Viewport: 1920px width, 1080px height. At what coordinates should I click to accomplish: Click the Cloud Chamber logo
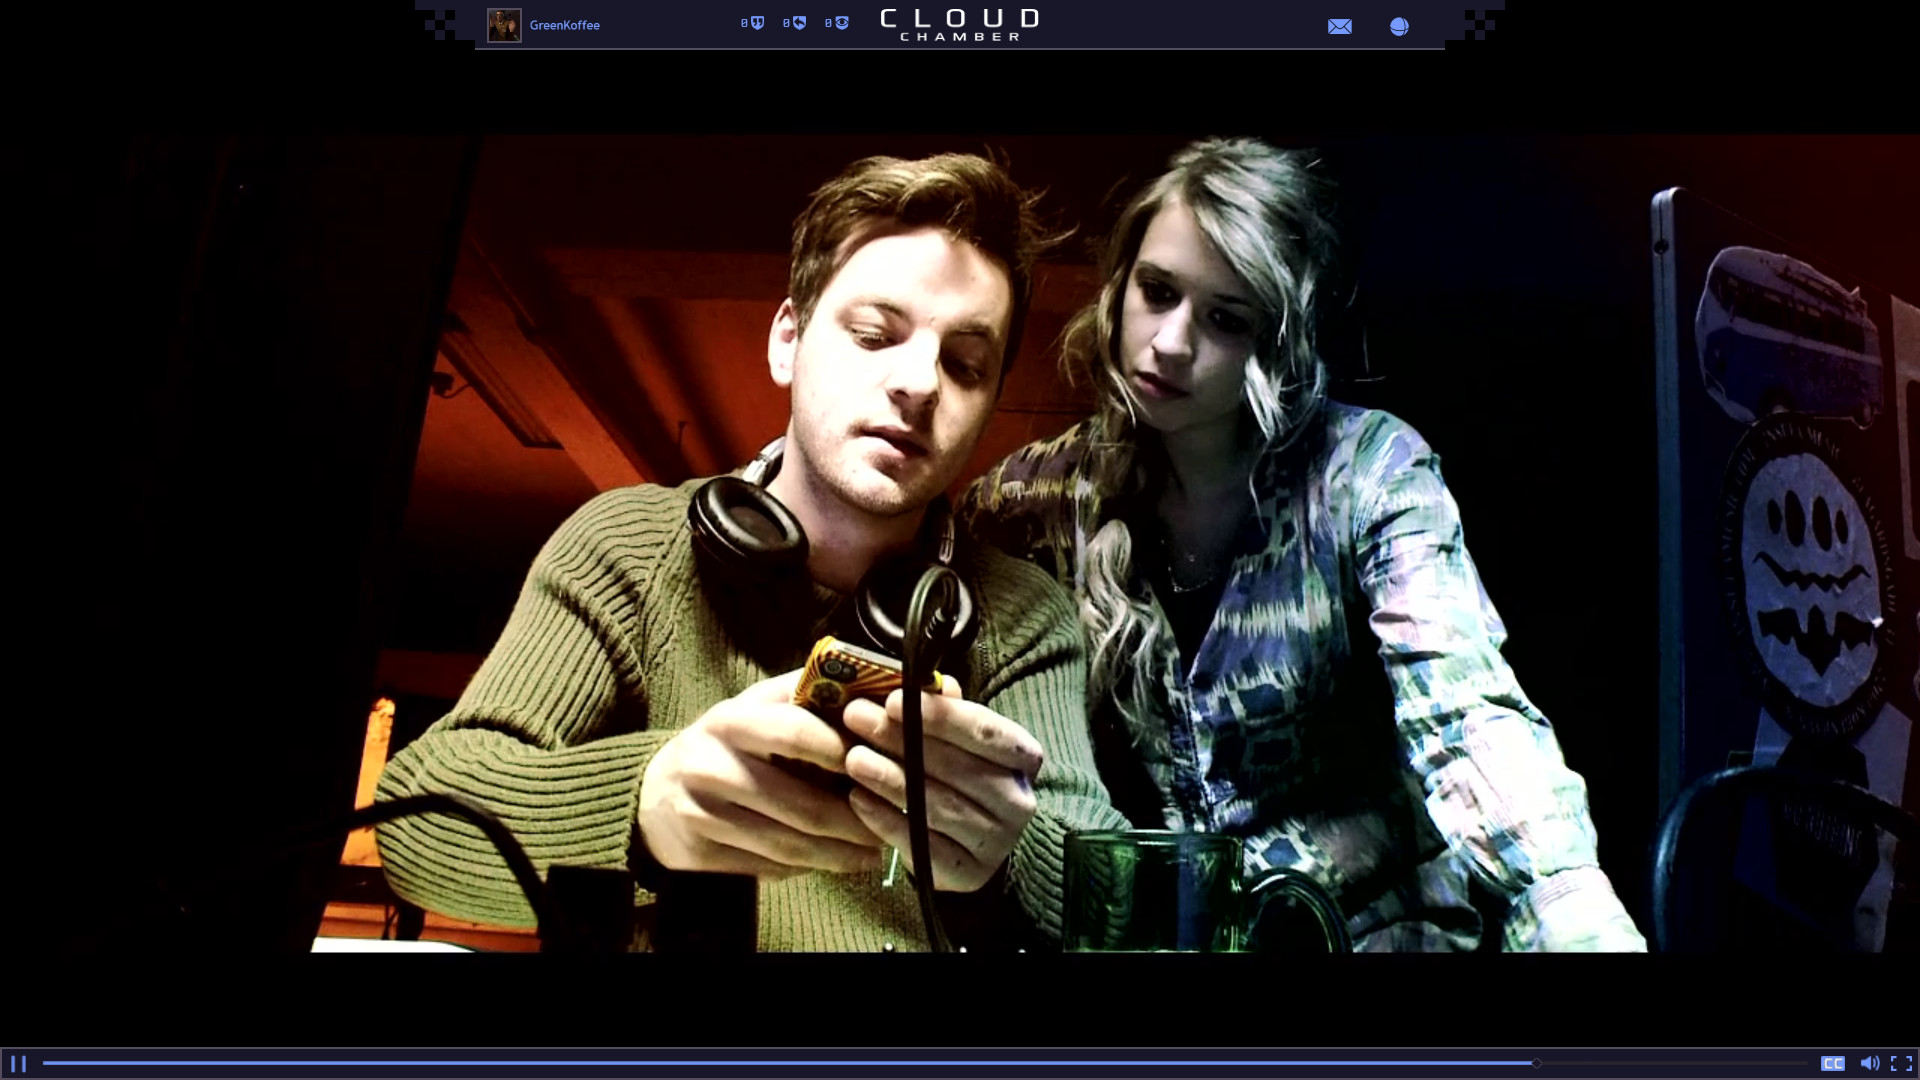960,25
